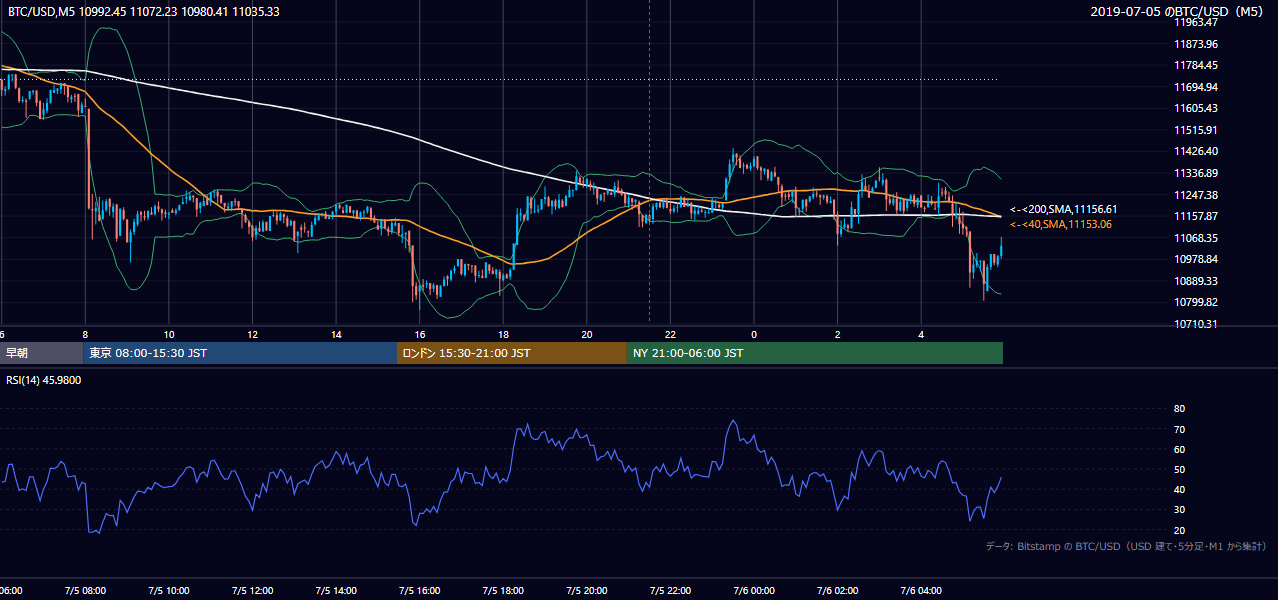Click price axis label 11426.40
1278x600 pixels.
click(1196, 151)
